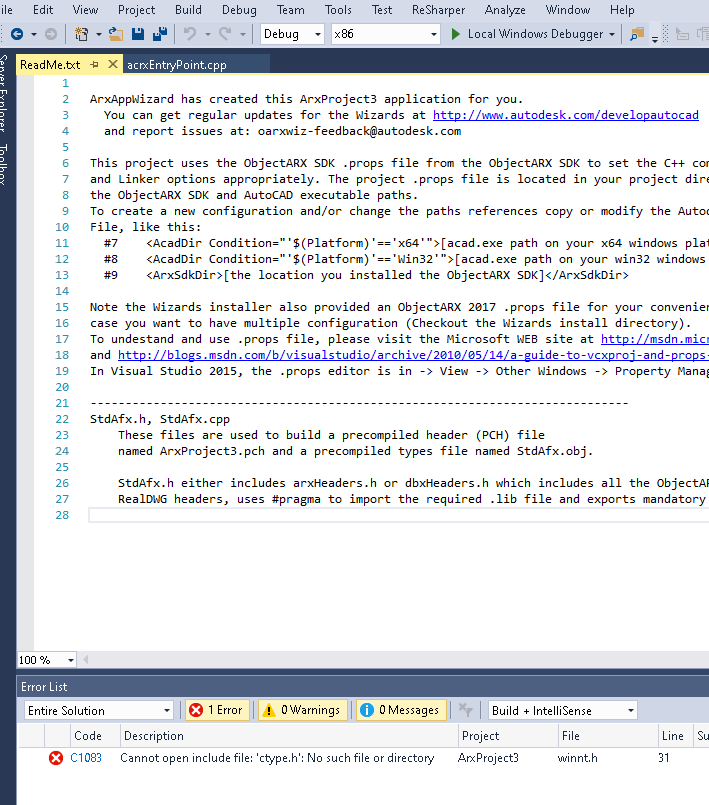Viewport: 709px width, 805px height.
Task: Open the Edit menu
Action: [43, 10]
